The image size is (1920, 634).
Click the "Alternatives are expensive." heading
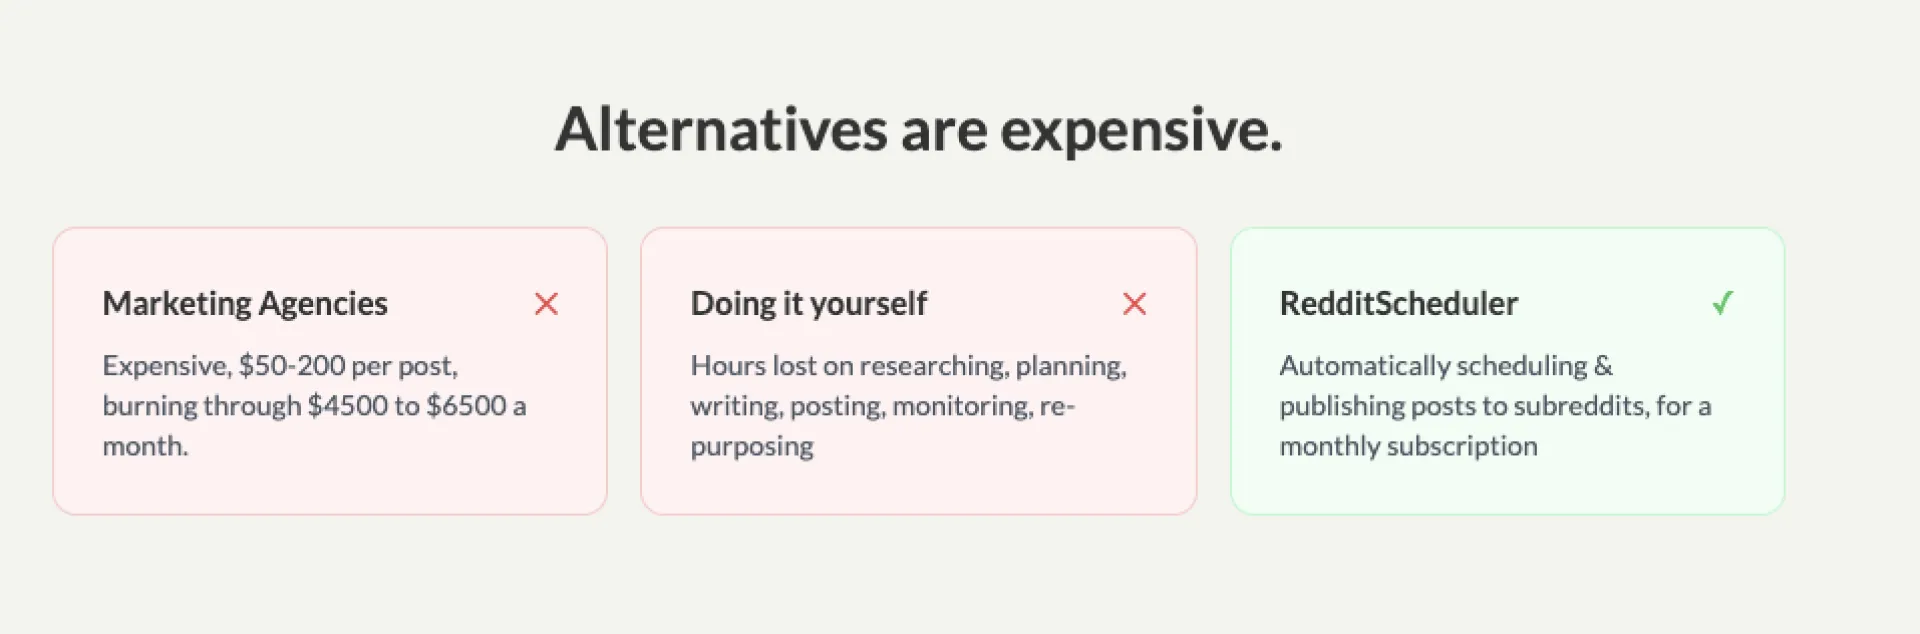(x=918, y=130)
